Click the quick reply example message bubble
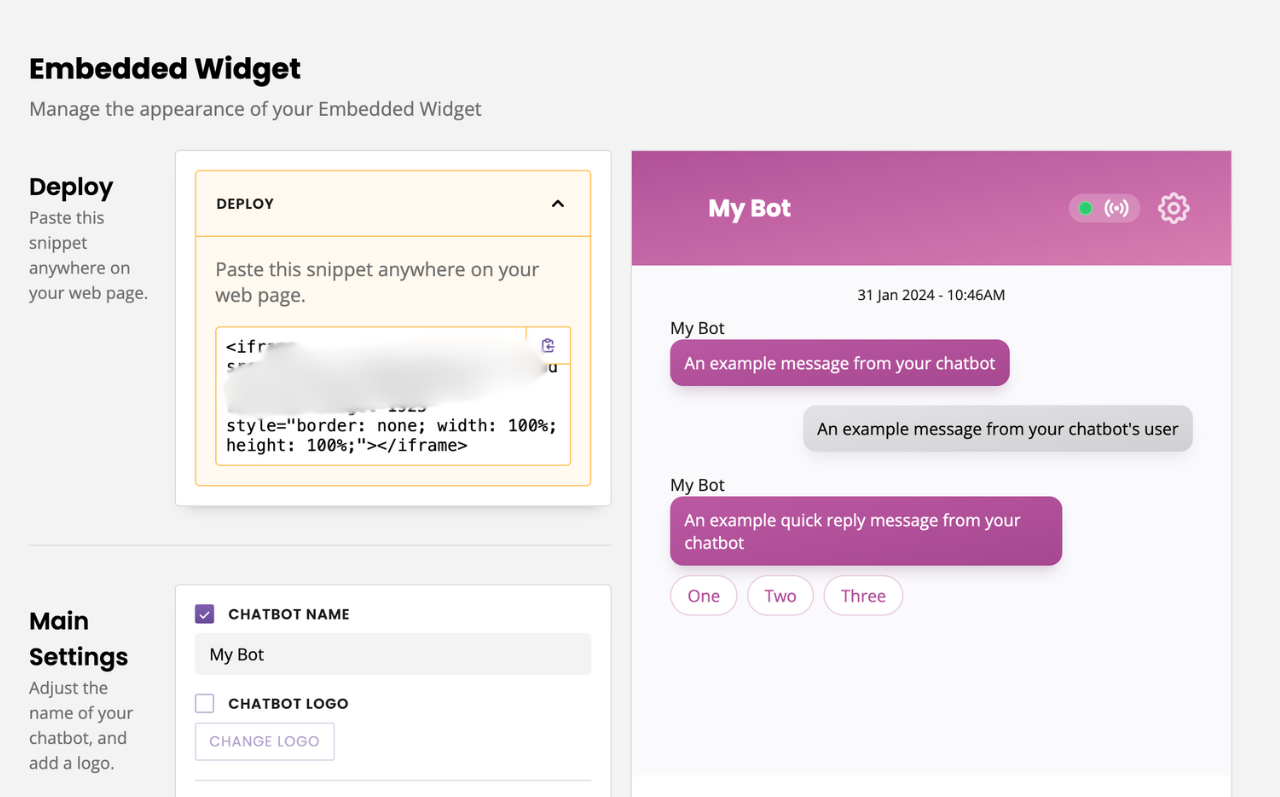Viewport: 1280px width, 797px height. 866,531
